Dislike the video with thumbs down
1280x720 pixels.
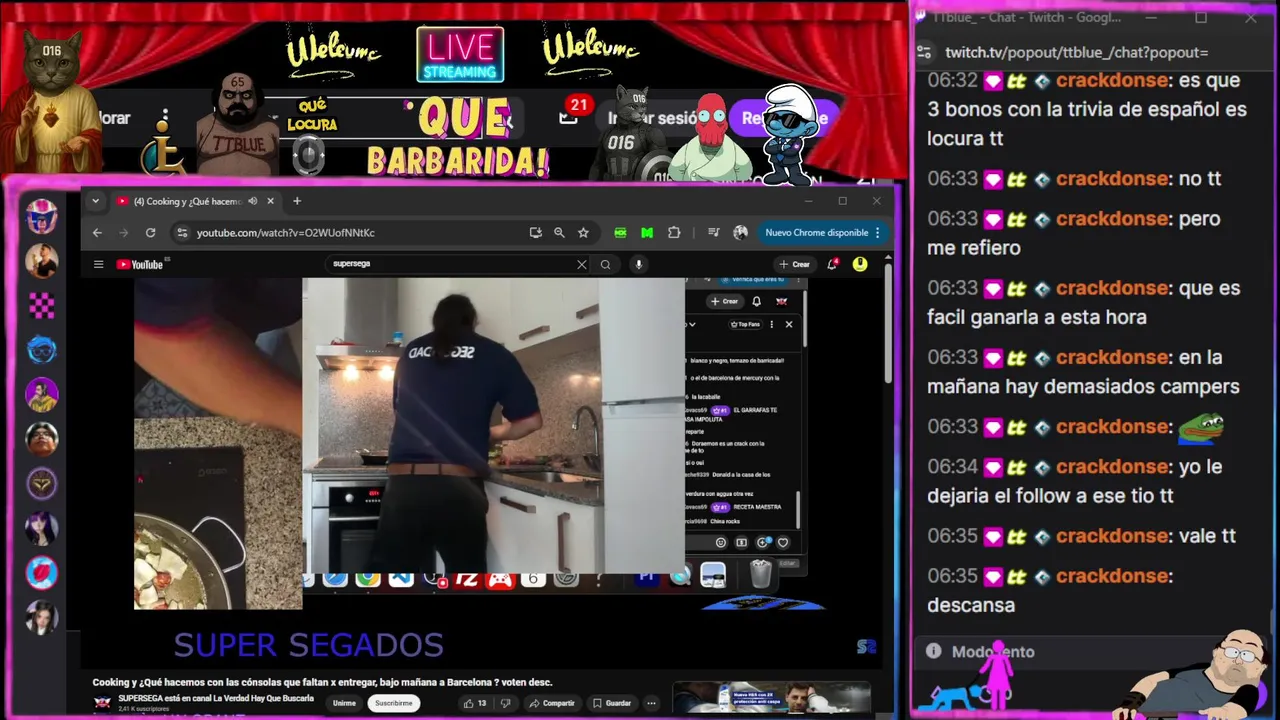(x=507, y=703)
